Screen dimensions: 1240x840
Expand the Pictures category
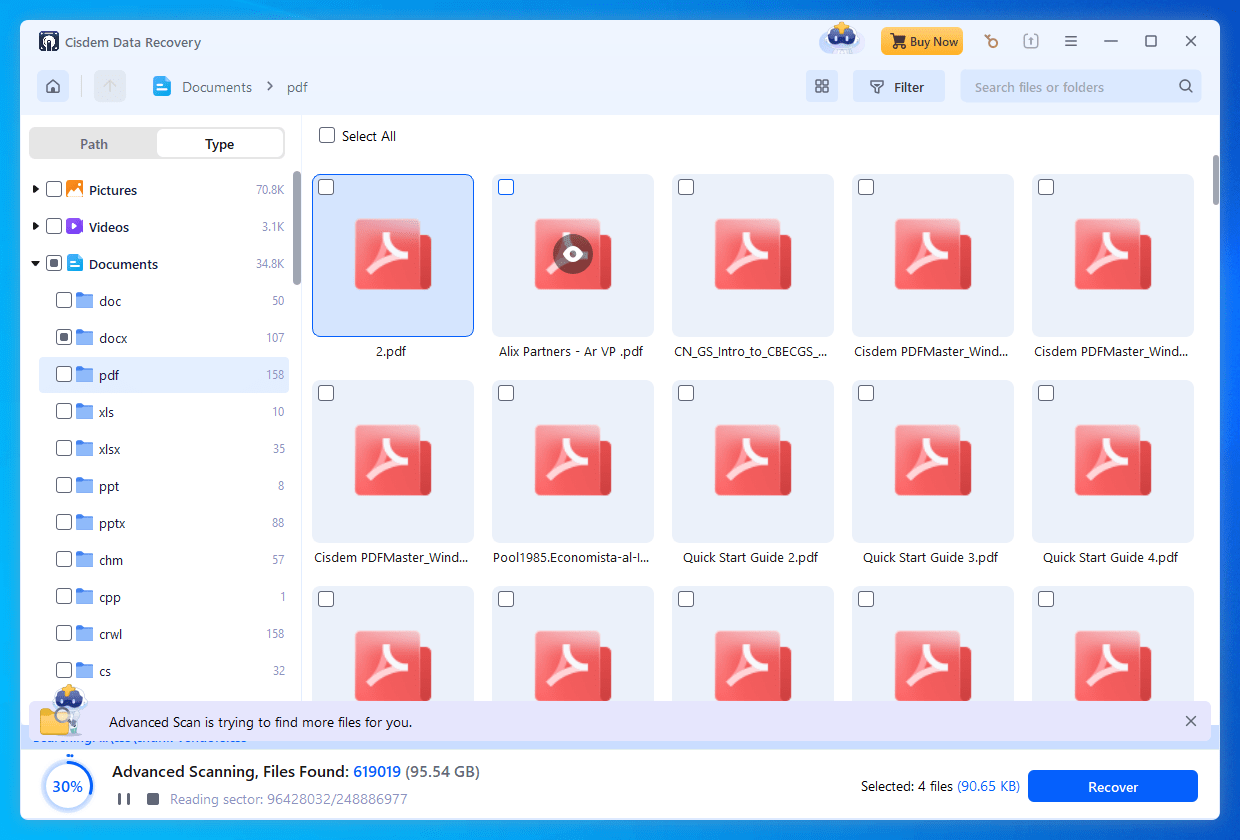click(36, 189)
